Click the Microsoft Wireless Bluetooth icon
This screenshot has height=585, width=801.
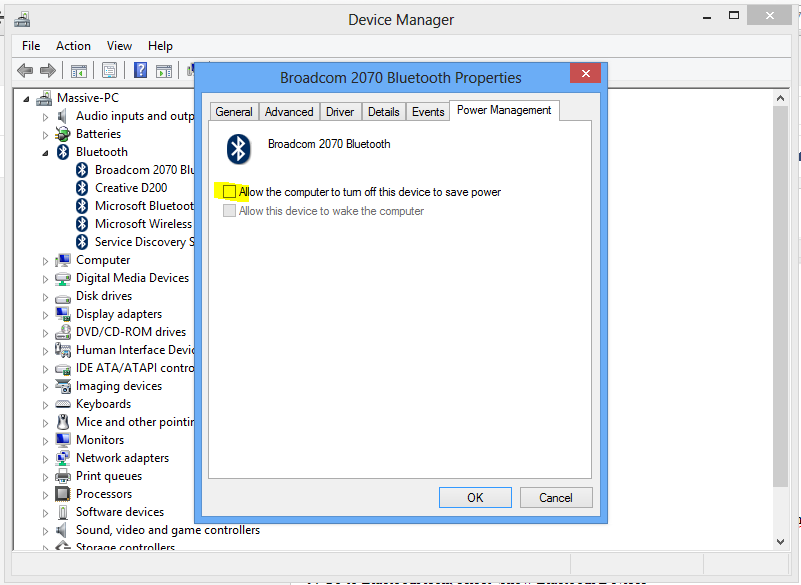pyautogui.click(x=82, y=224)
